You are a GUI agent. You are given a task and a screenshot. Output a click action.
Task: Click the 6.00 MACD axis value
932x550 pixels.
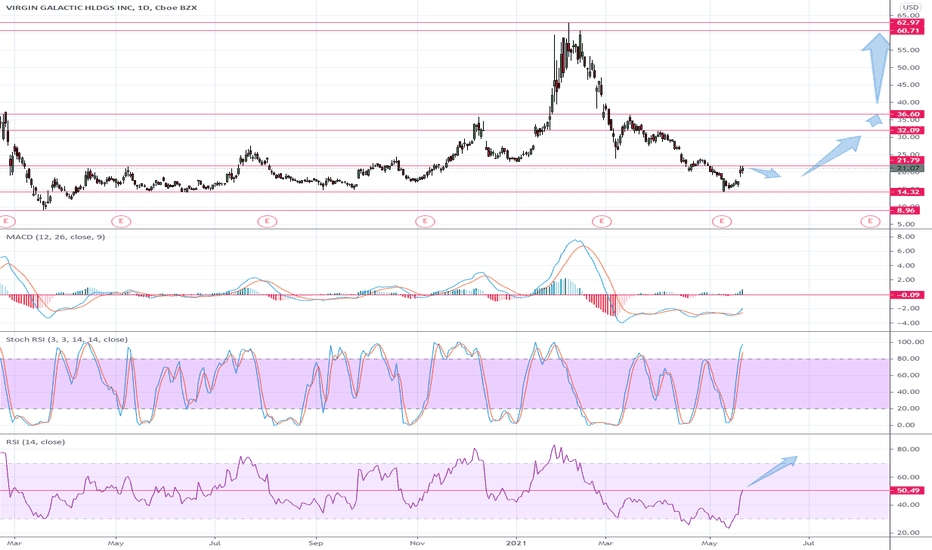[x=906, y=251]
